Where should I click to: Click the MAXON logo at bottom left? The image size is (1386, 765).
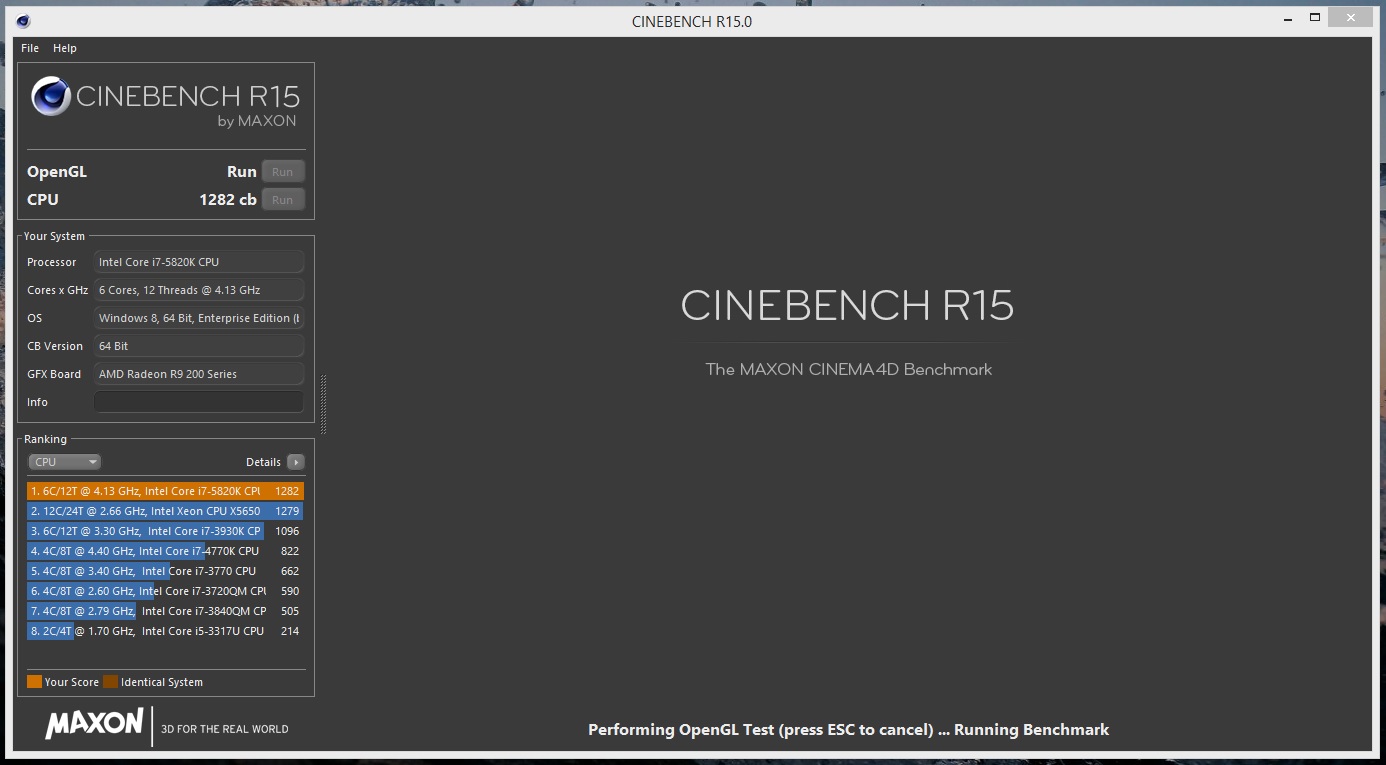point(94,724)
